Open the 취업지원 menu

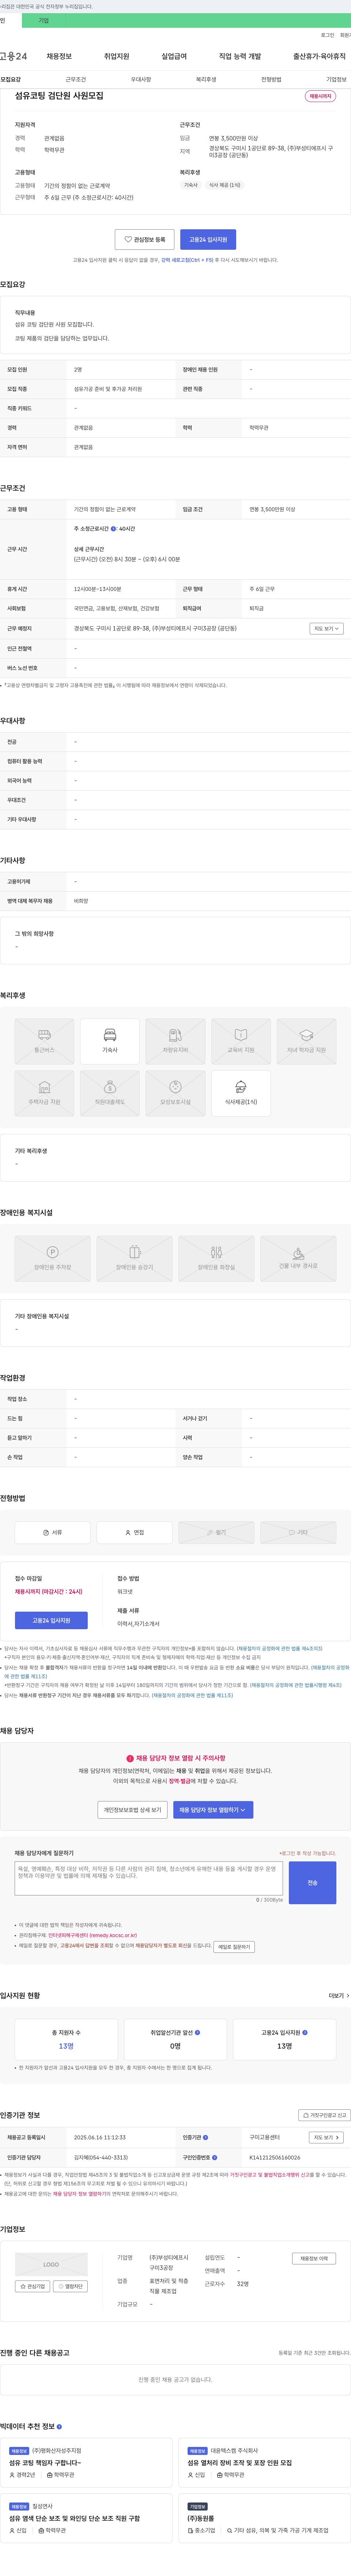(x=117, y=56)
